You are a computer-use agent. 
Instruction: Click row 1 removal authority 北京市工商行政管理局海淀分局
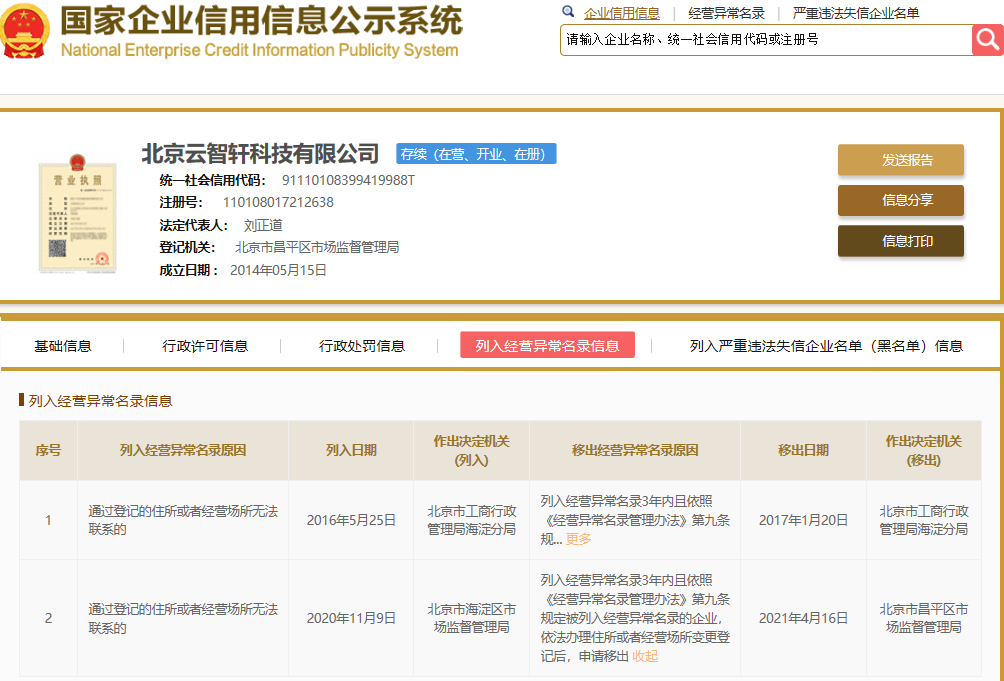click(x=923, y=520)
